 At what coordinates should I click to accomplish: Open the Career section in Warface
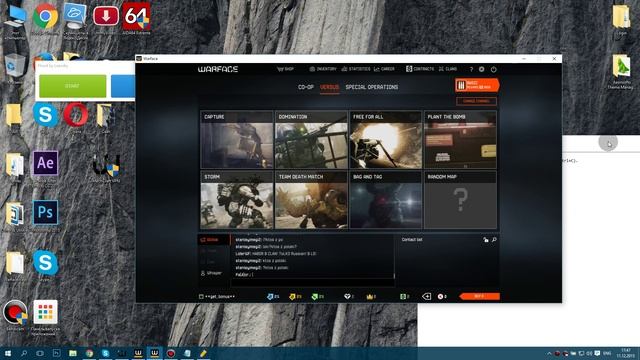coord(384,69)
